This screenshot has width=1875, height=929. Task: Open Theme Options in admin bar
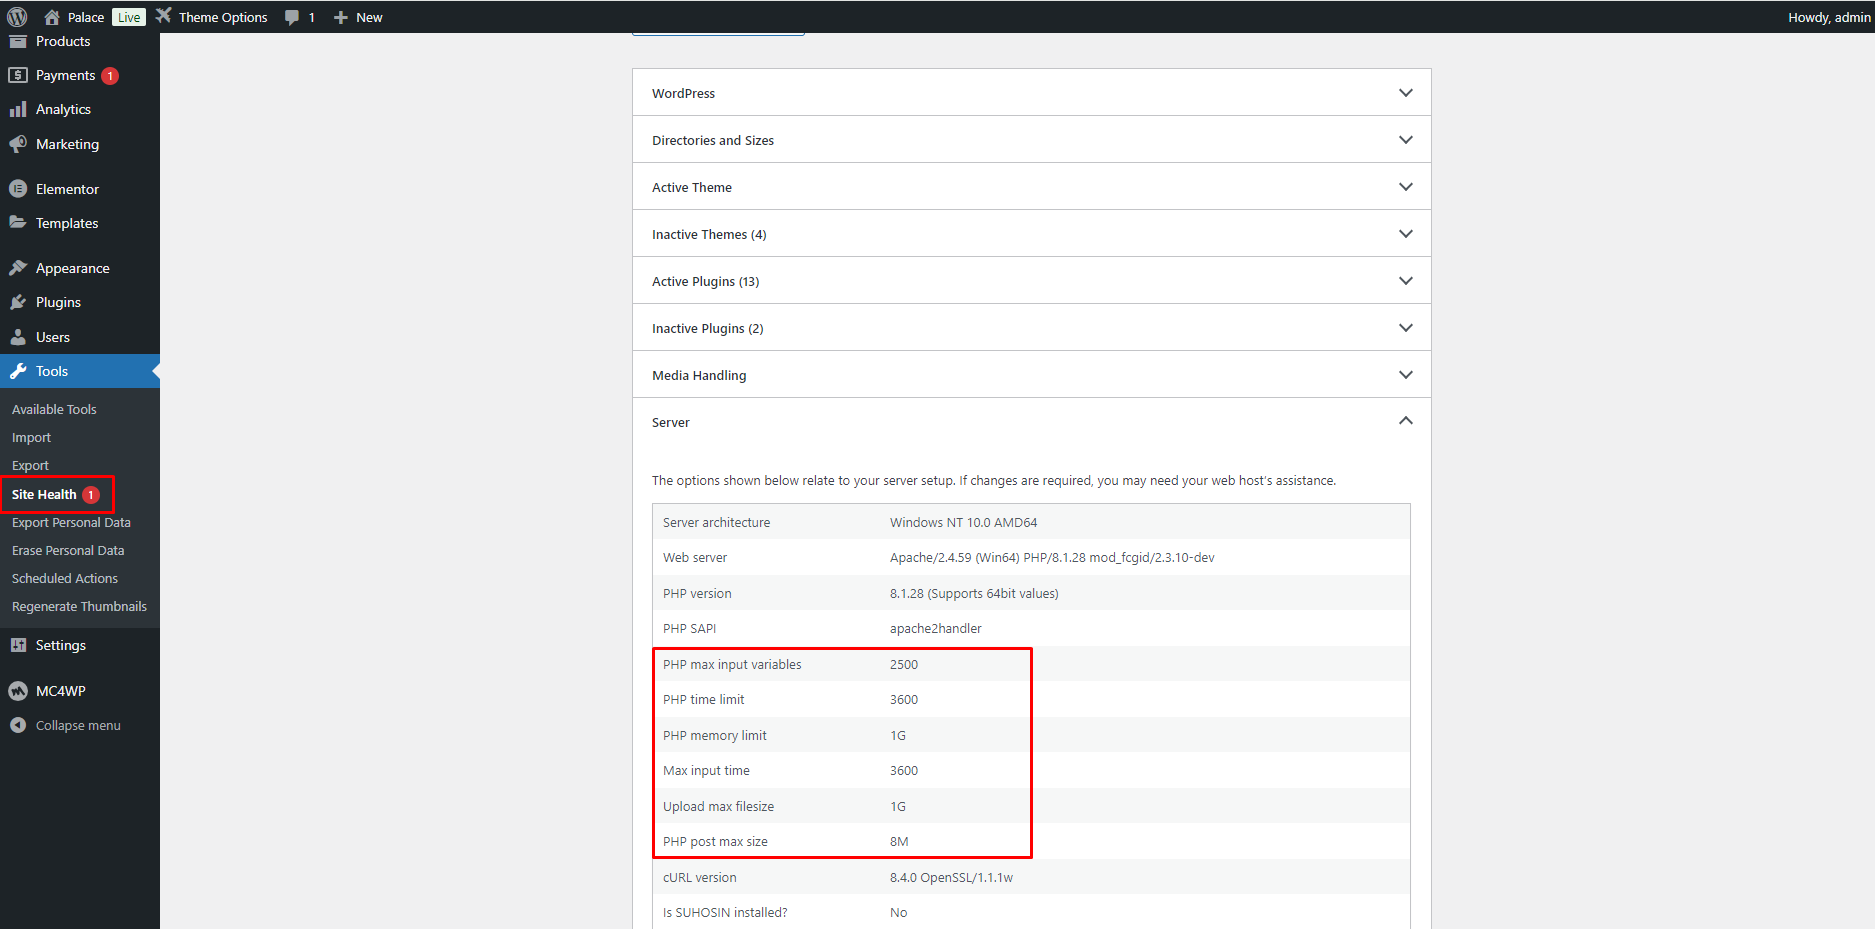tap(222, 17)
